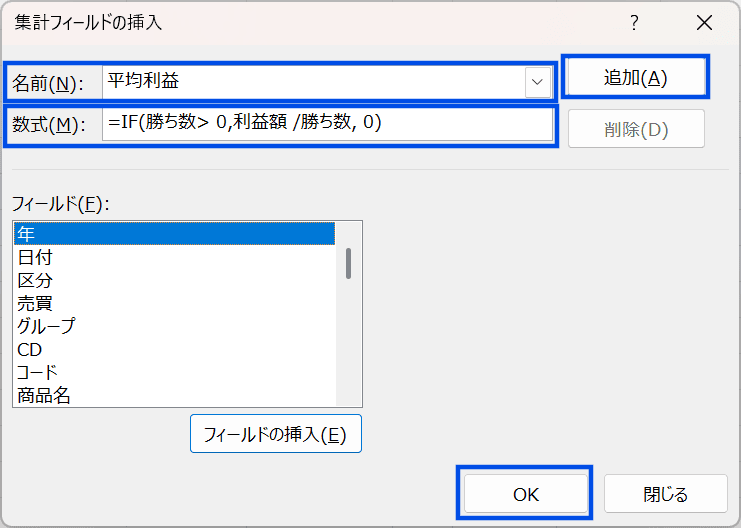Click the field list scrollbar thumb
This screenshot has width=741, height=528.
click(348, 263)
